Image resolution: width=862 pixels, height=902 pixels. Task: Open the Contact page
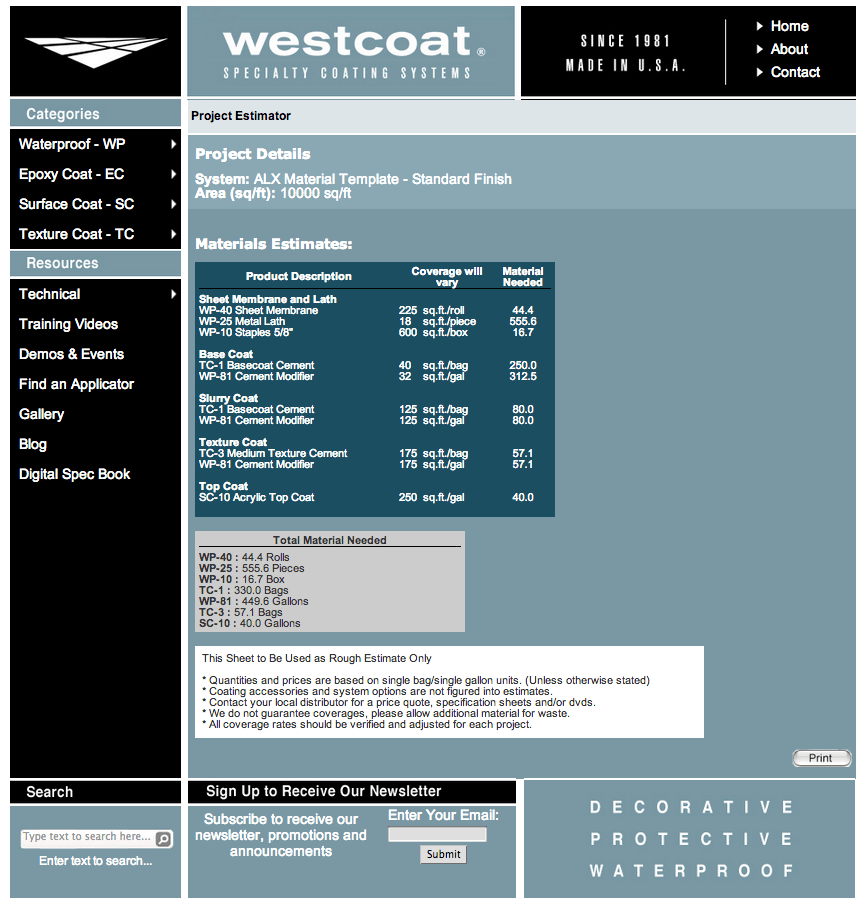pyautogui.click(x=795, y=72)
